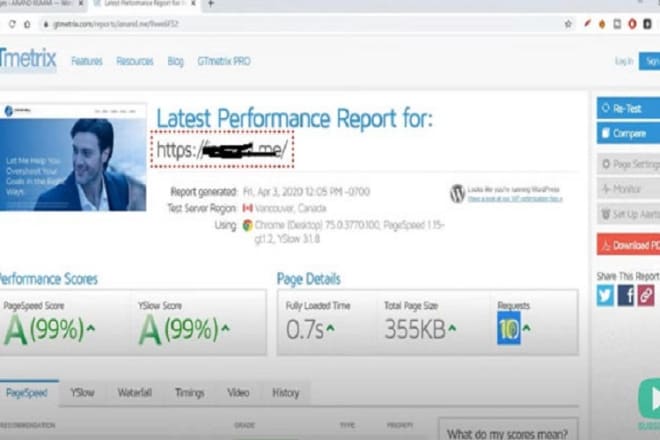The height and width of the screenshot is (440, 660).
Task: Open the History tab
Action: tap(286, 393)
